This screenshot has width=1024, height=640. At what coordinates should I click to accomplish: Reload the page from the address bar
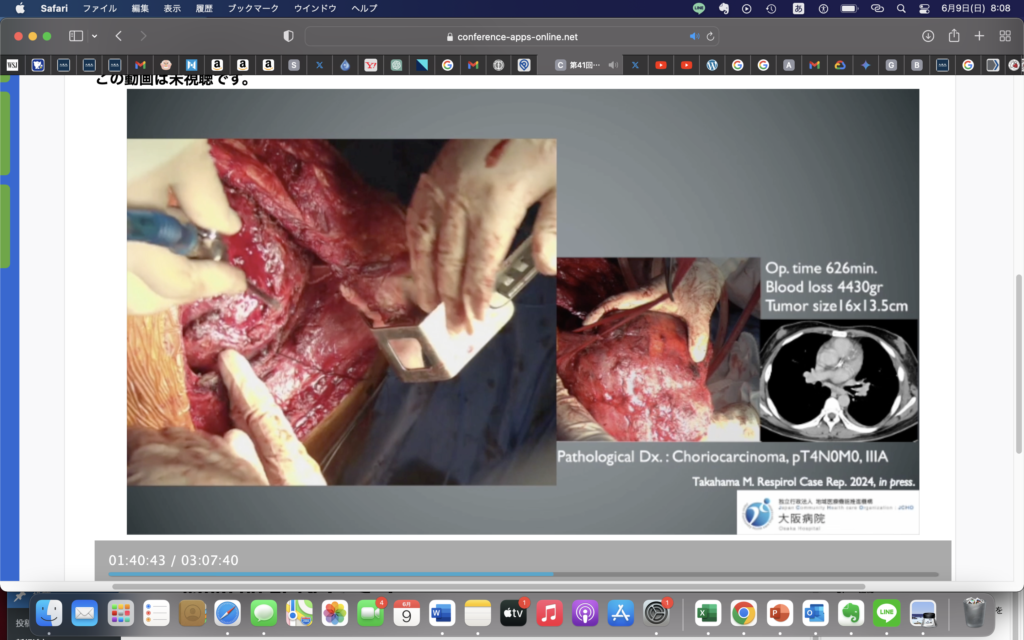(x=710, y=36)
